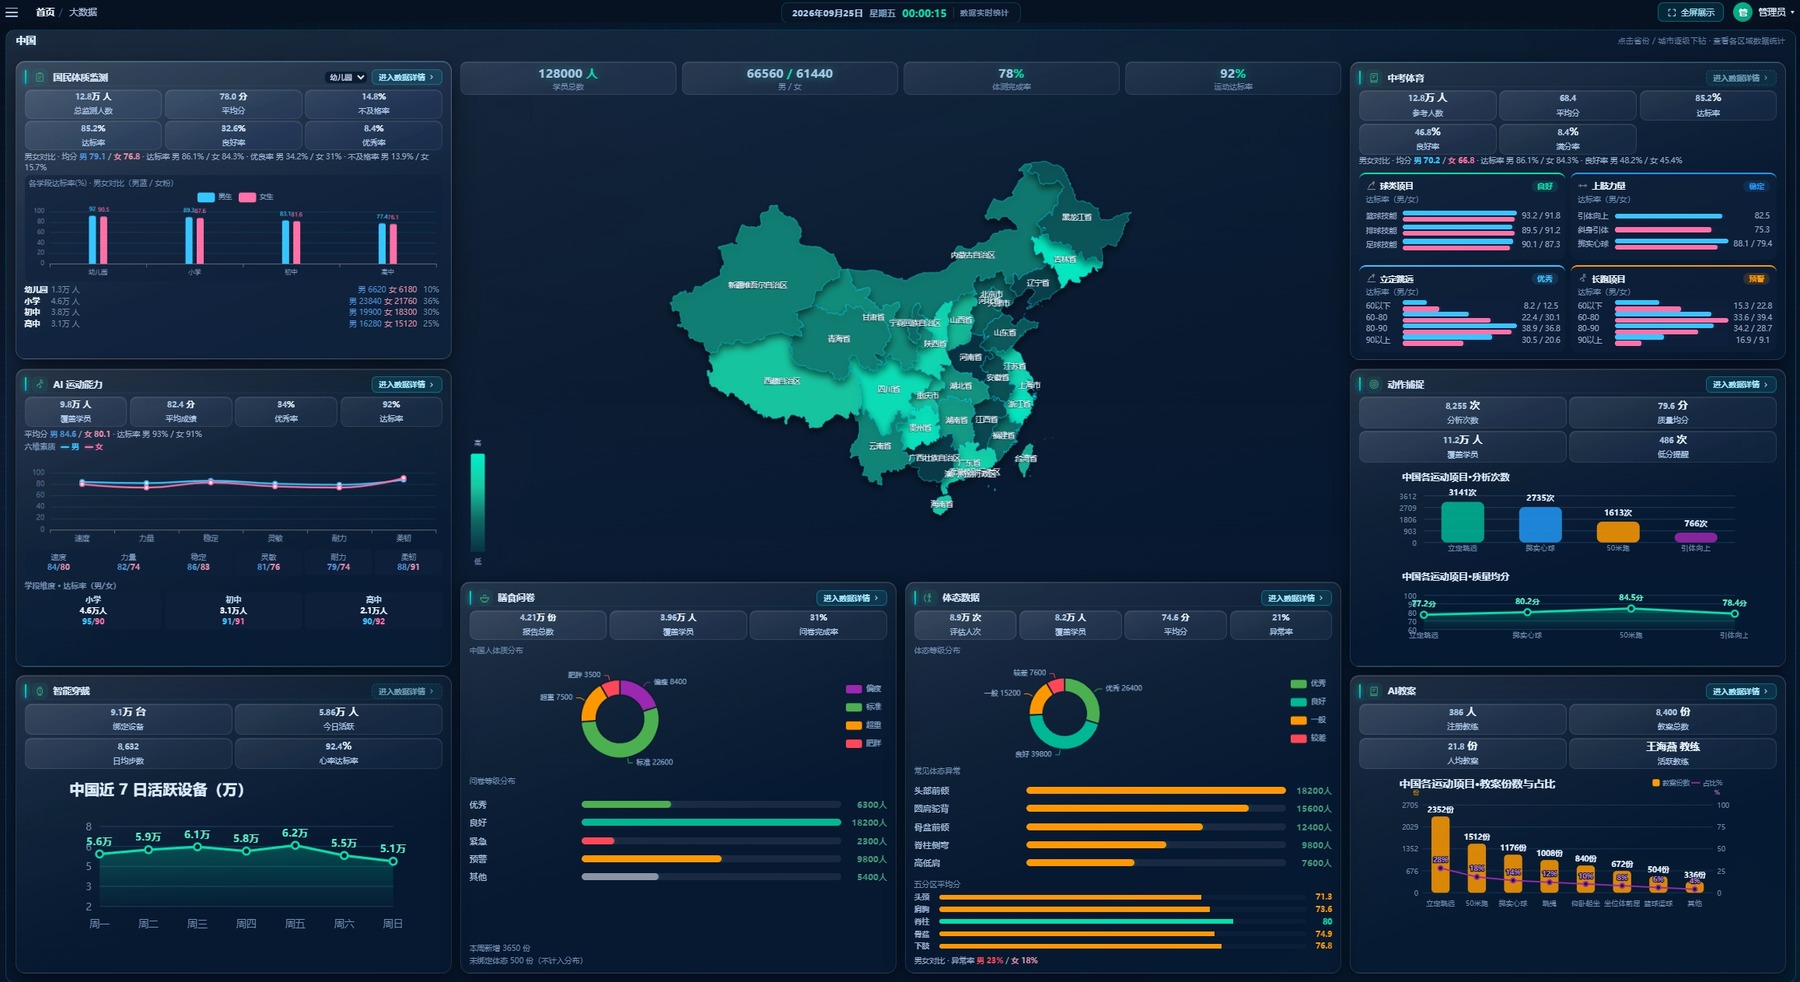Open the 幼儿园 school-stage dropdown
1800x982 pixels.
pos(346,77)
